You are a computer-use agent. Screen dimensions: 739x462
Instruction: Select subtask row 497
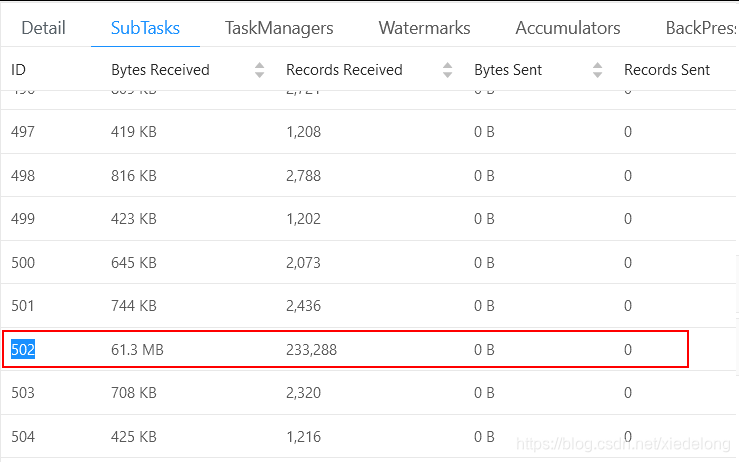pos(23,132)
